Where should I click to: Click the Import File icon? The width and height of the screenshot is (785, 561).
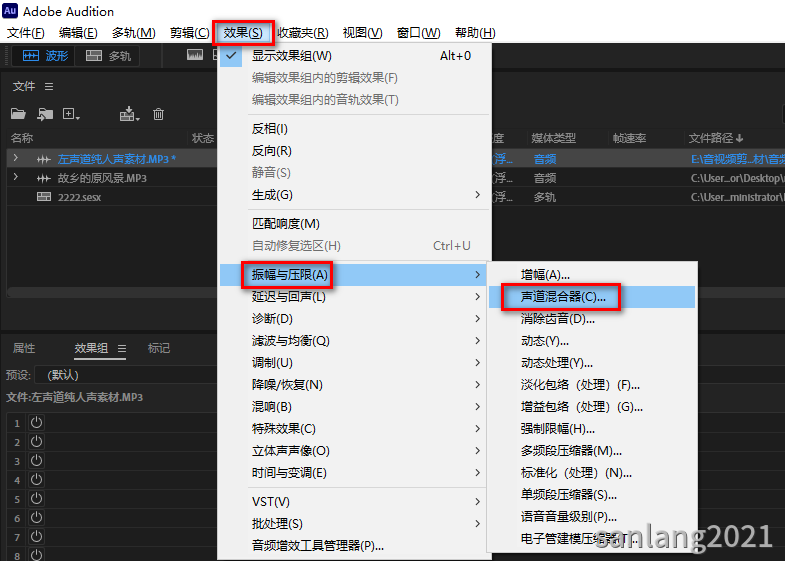pyautogui.click(x=45, y=115)
